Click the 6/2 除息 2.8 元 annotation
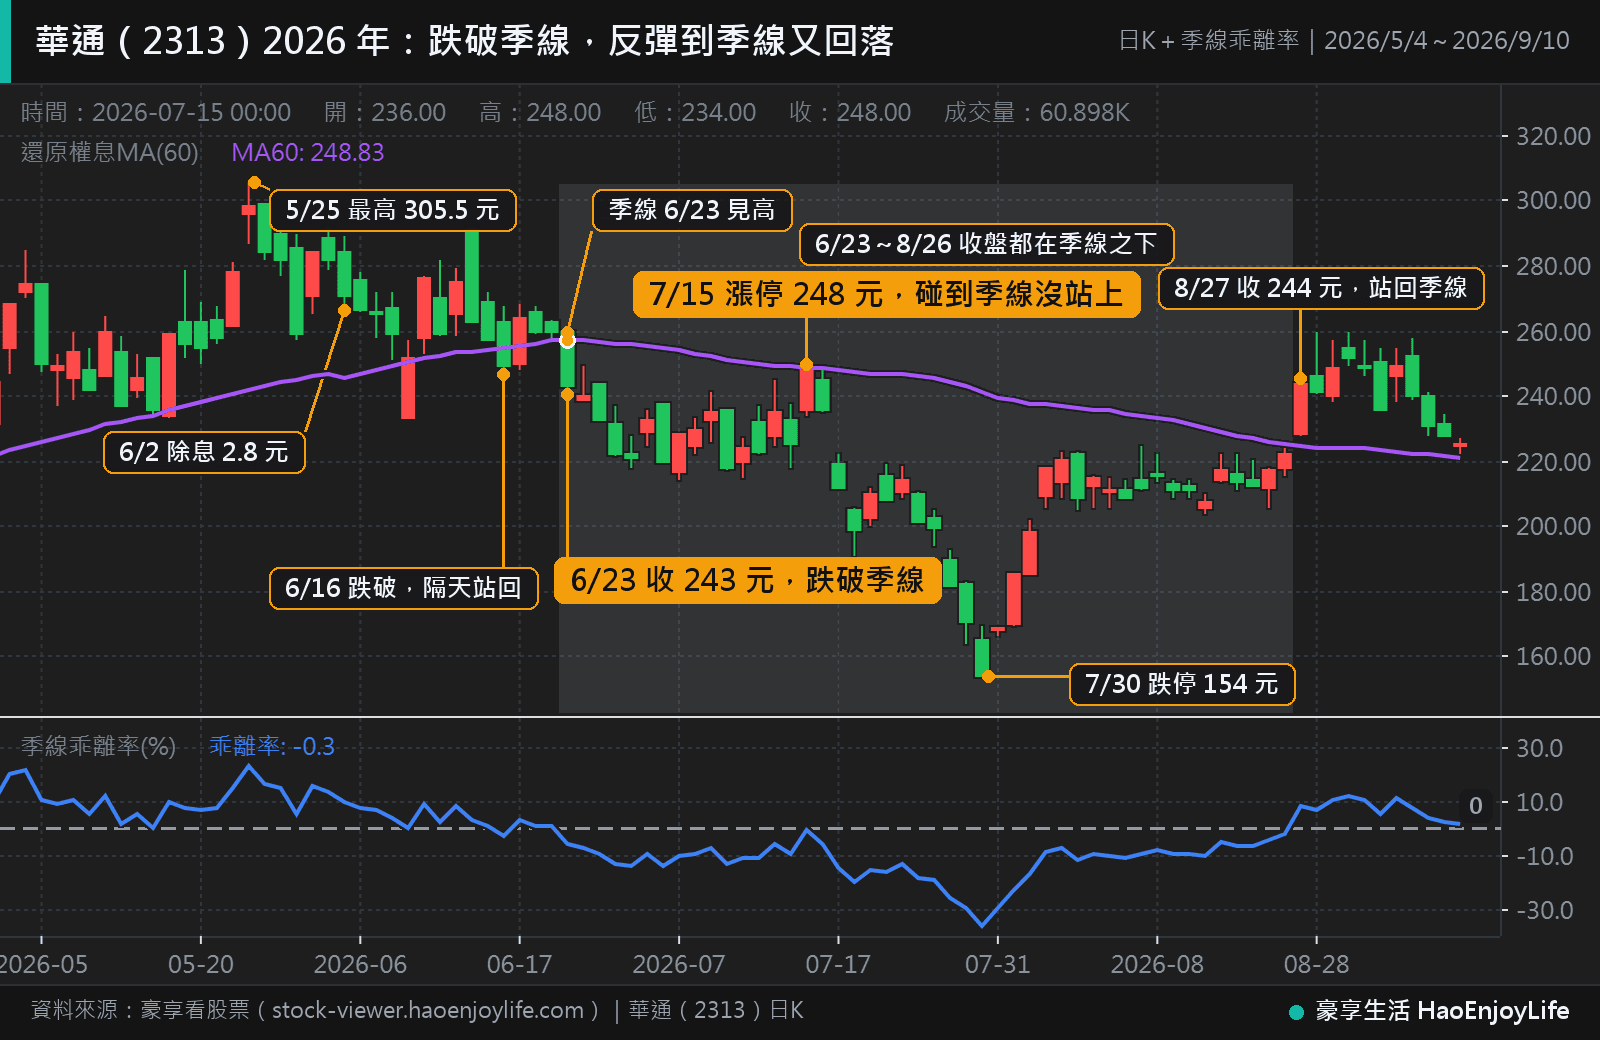The width and height of the screenshot is (1600, 1040). click(204, 452)
